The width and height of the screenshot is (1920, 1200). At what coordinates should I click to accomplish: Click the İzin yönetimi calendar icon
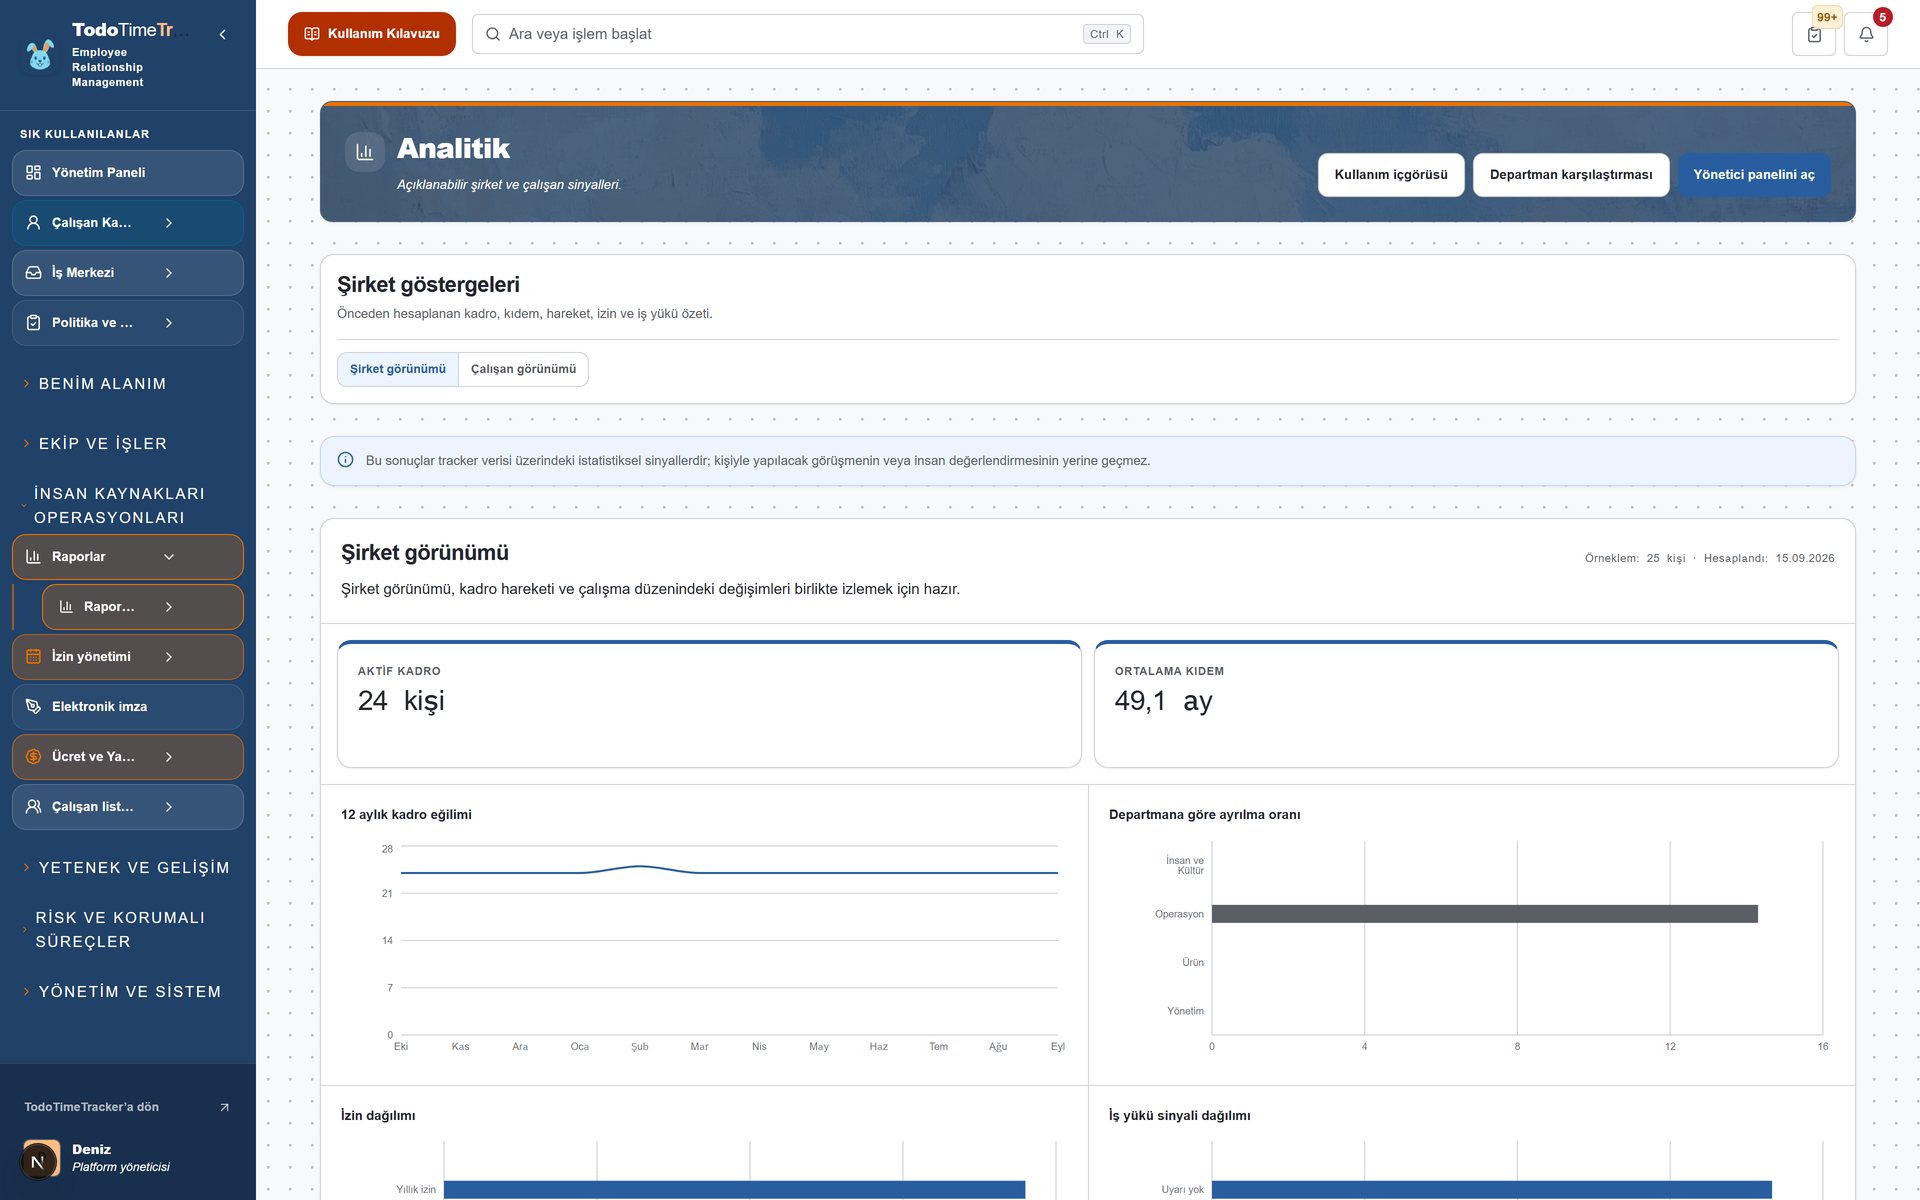pyautogui.click(x=33, y=657)
